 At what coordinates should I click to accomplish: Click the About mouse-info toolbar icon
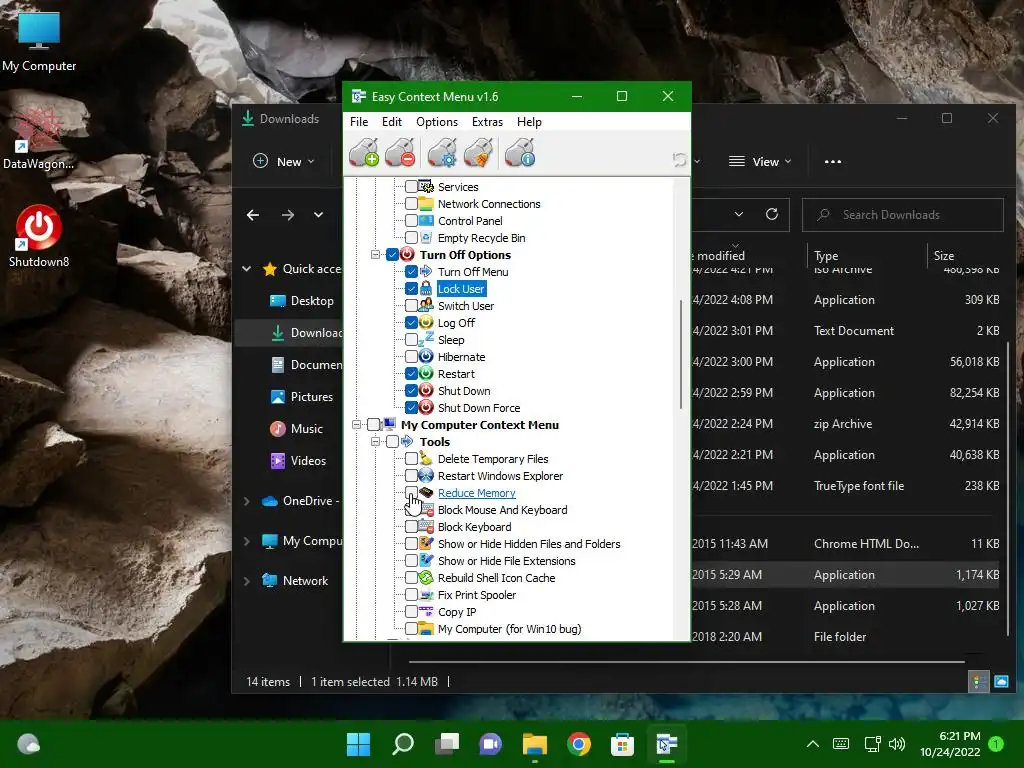(520, 152)
